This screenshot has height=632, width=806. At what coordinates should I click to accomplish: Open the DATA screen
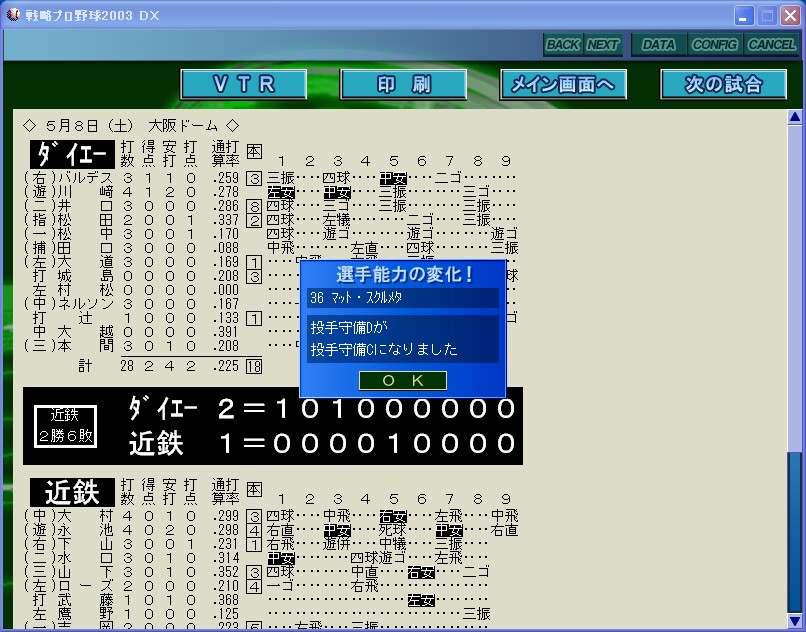[x=659, y=45]
